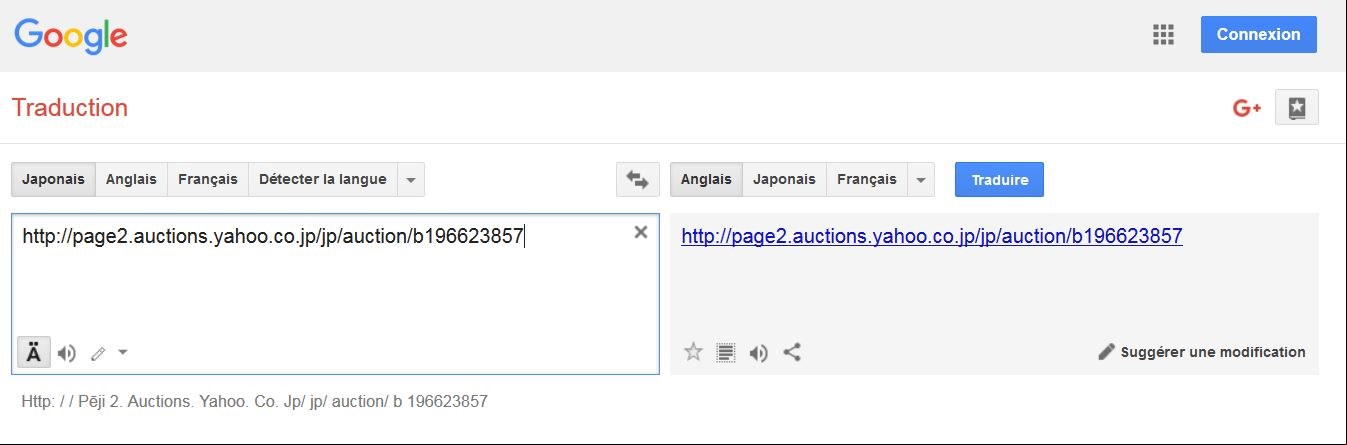Select all translated text icon
The height and width of the screenshot is (445, 1347).
pyautogui.click(x=726, y=352)
